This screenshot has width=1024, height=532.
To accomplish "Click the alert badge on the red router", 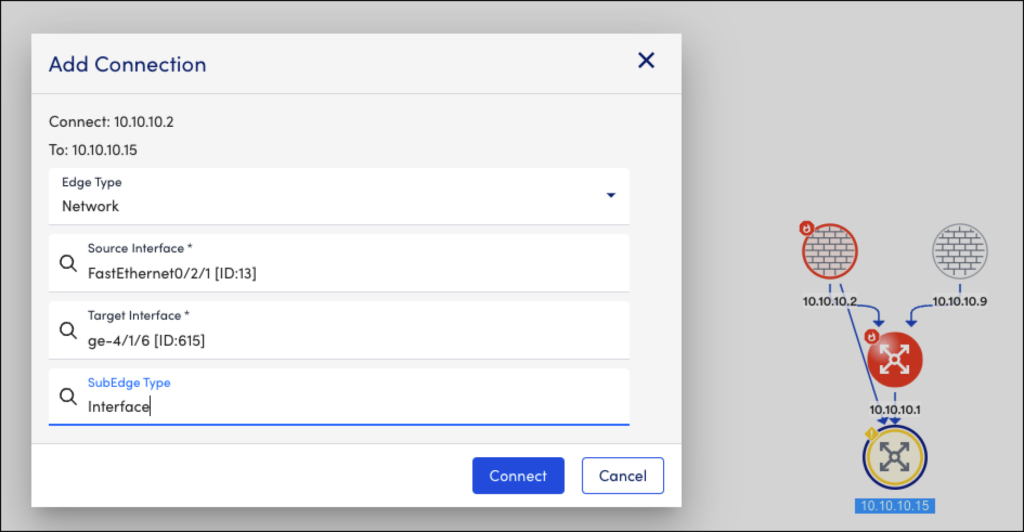I will coord(871,337).
